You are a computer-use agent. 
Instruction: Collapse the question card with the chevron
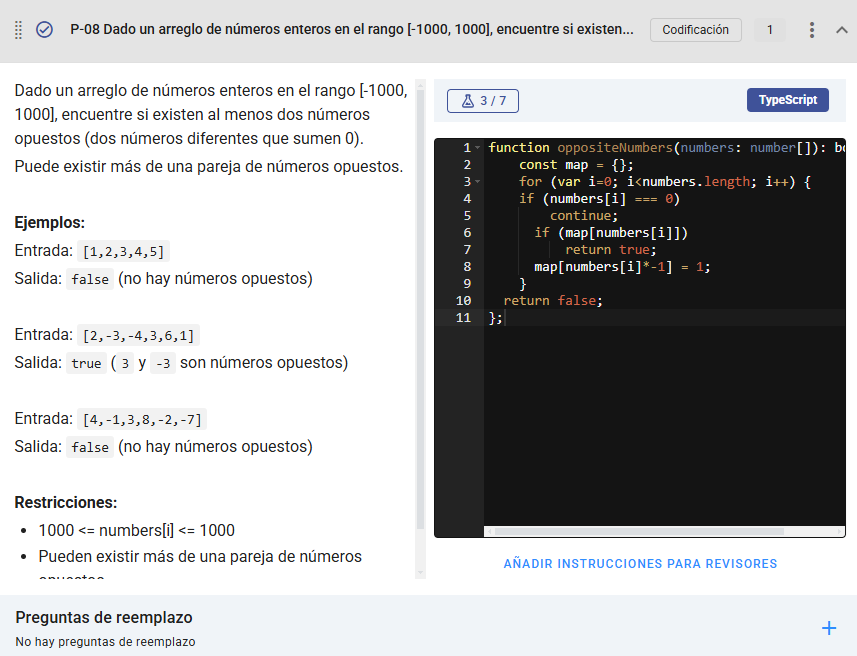tap(843, 29)
